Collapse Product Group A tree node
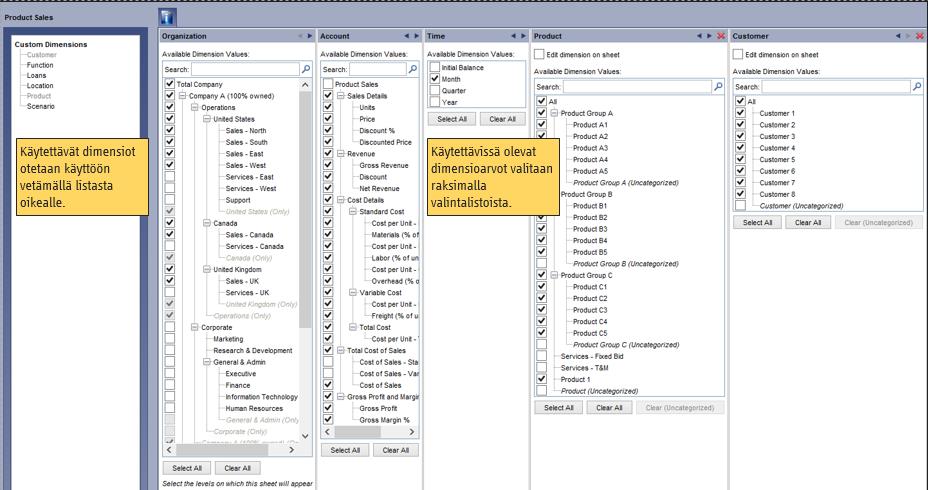The height and width of the screenshot is (490, 928). click(555, 113)
